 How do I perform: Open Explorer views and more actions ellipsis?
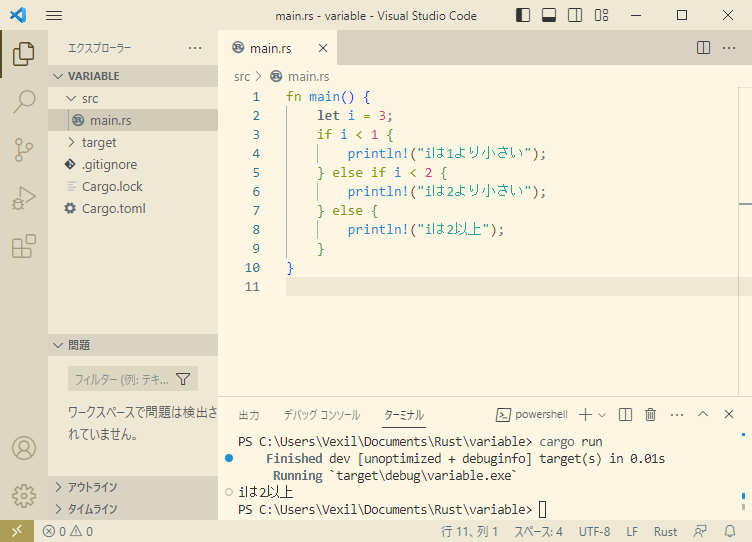click(195, 47)
